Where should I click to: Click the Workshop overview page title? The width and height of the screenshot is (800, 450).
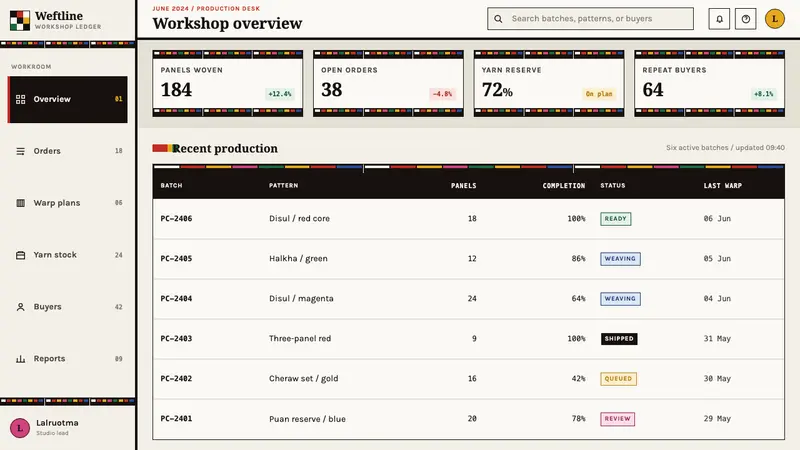point(228,23)
